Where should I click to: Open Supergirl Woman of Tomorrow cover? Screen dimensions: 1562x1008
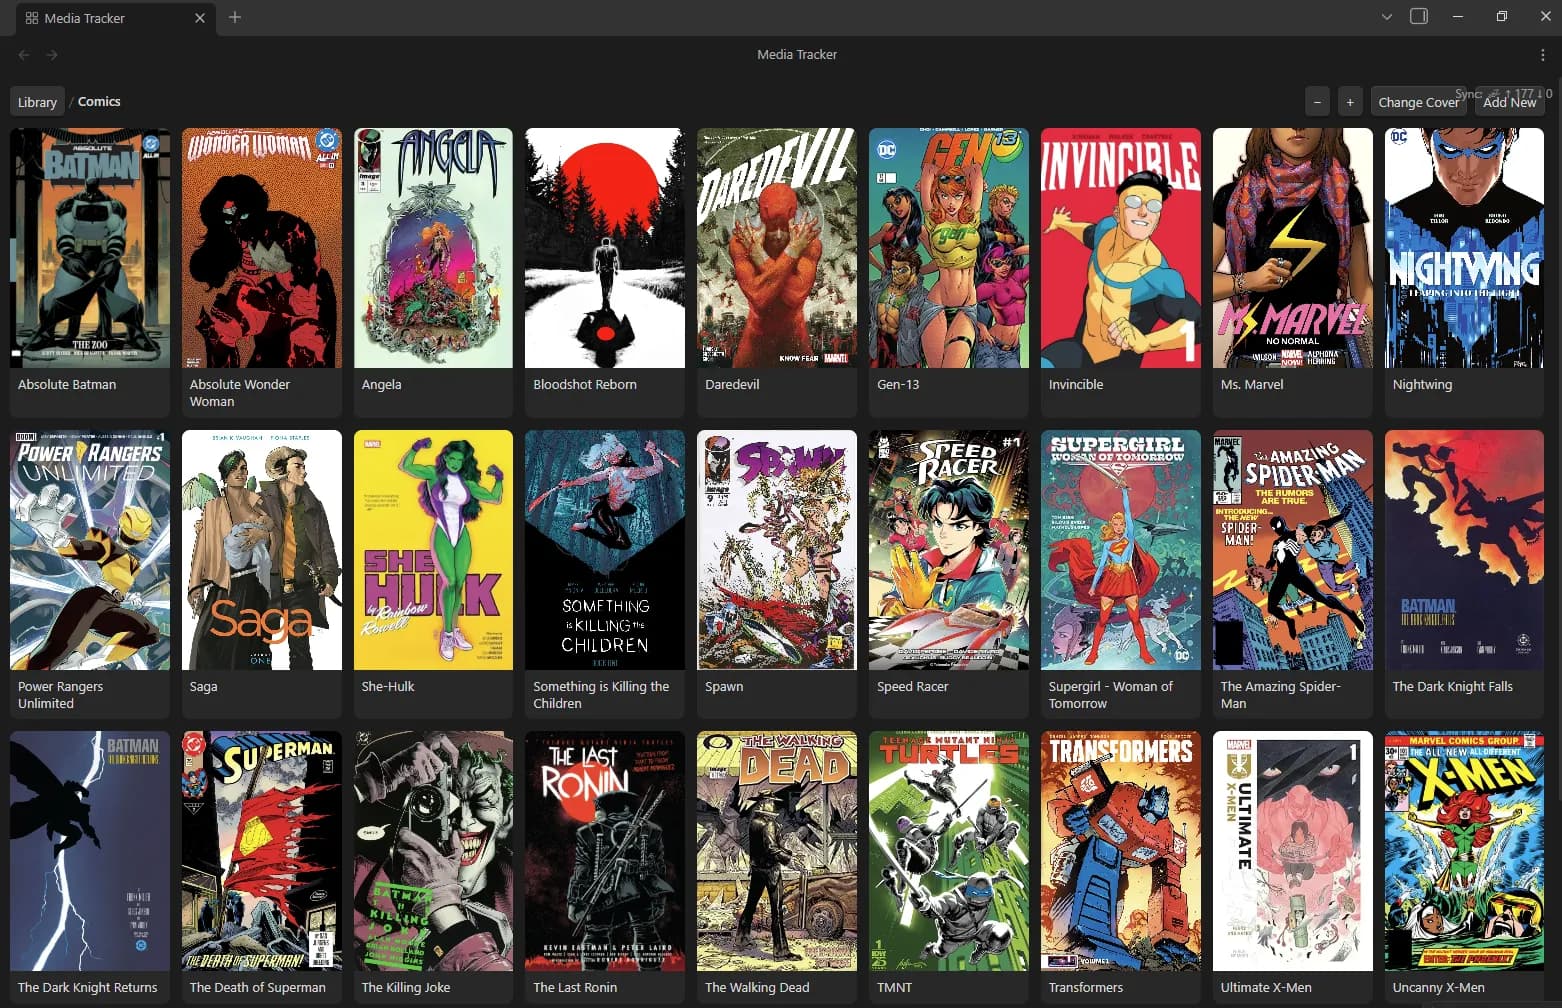click(1121, 550)
